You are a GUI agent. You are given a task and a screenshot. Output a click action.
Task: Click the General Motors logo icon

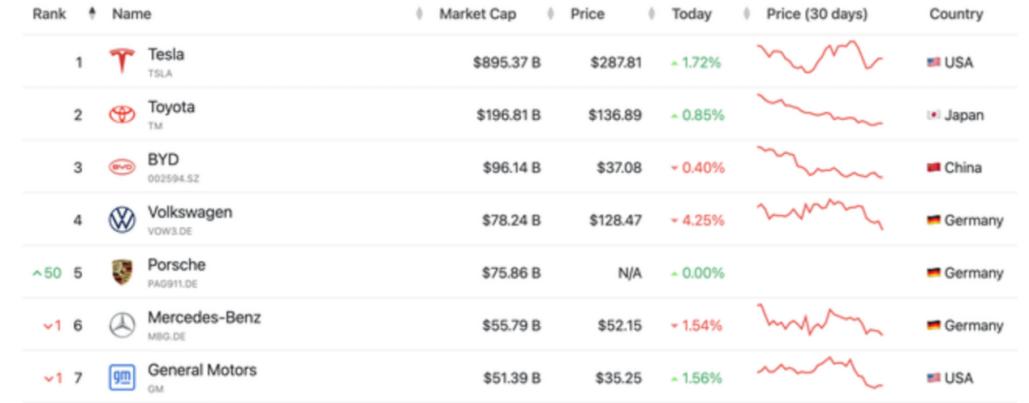tap(121, 378)
